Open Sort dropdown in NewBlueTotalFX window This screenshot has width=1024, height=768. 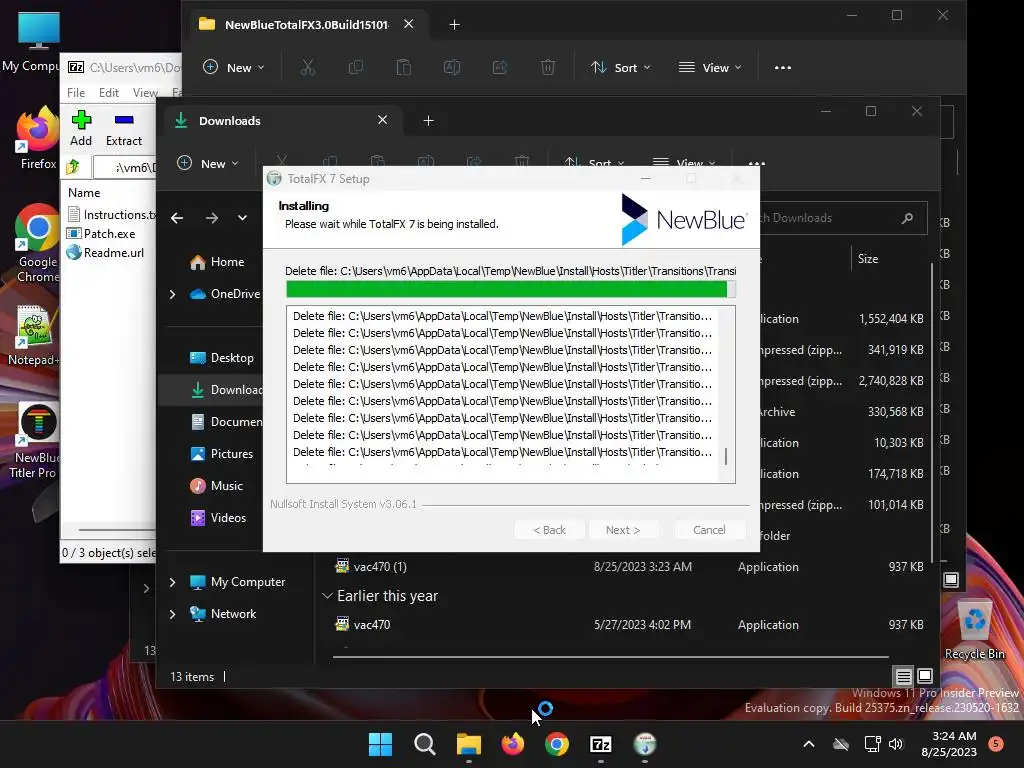[620, 67]
